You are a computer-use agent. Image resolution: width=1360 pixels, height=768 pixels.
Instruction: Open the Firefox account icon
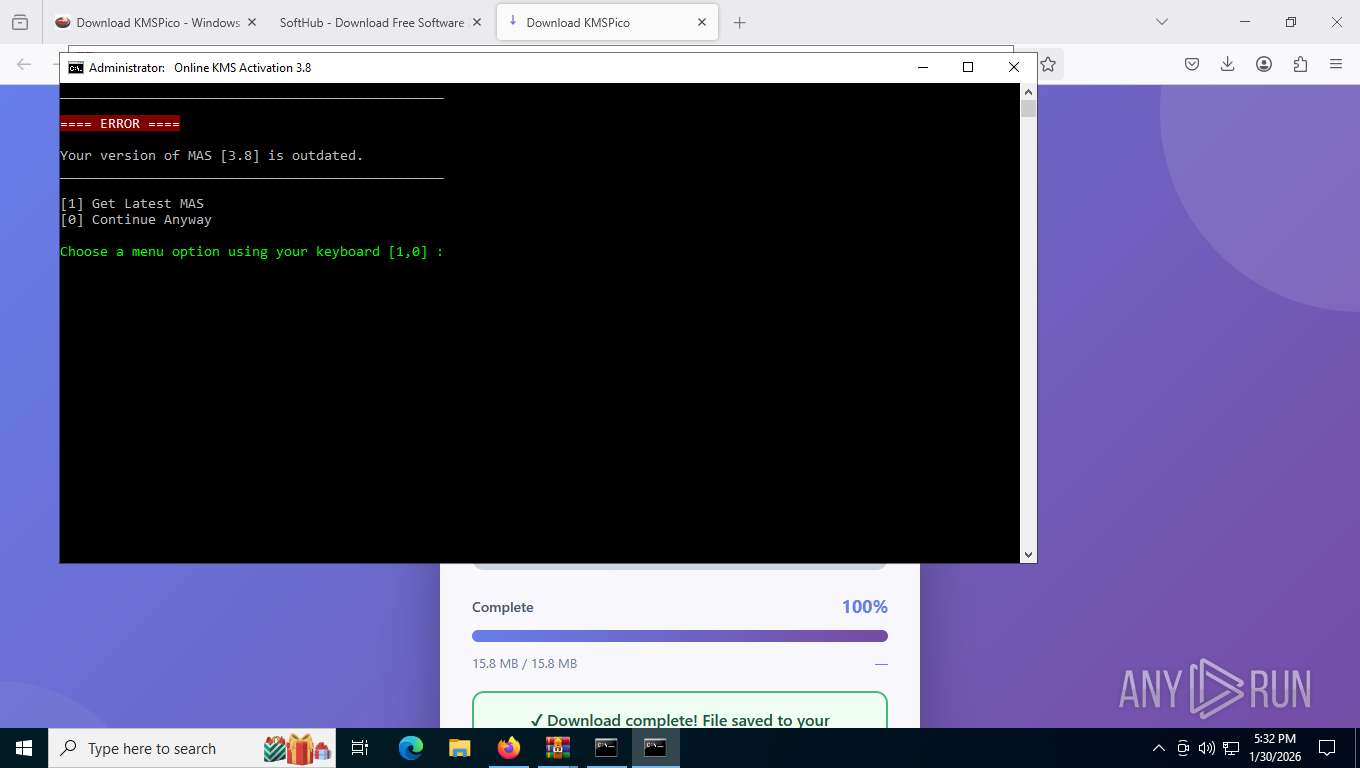(1264, 64)
